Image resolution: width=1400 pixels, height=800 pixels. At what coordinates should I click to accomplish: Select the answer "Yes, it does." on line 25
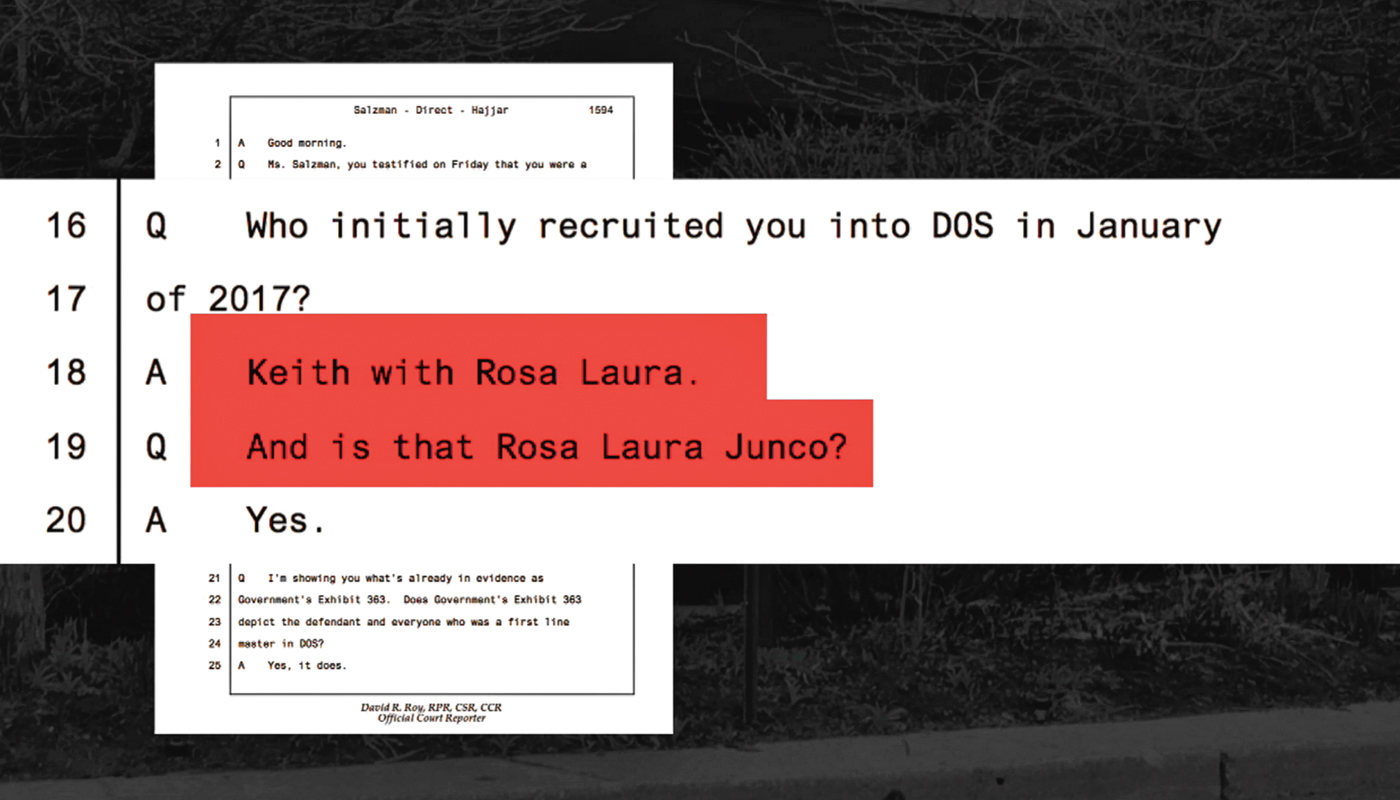tap(306, 666)
